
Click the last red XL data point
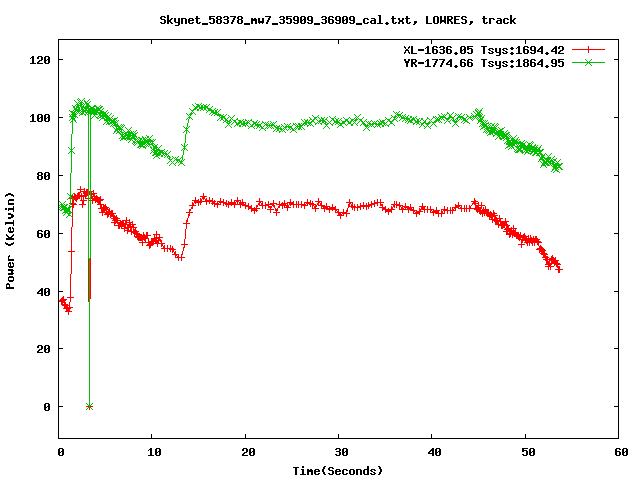pyautogui.click(x=559, y=269)
